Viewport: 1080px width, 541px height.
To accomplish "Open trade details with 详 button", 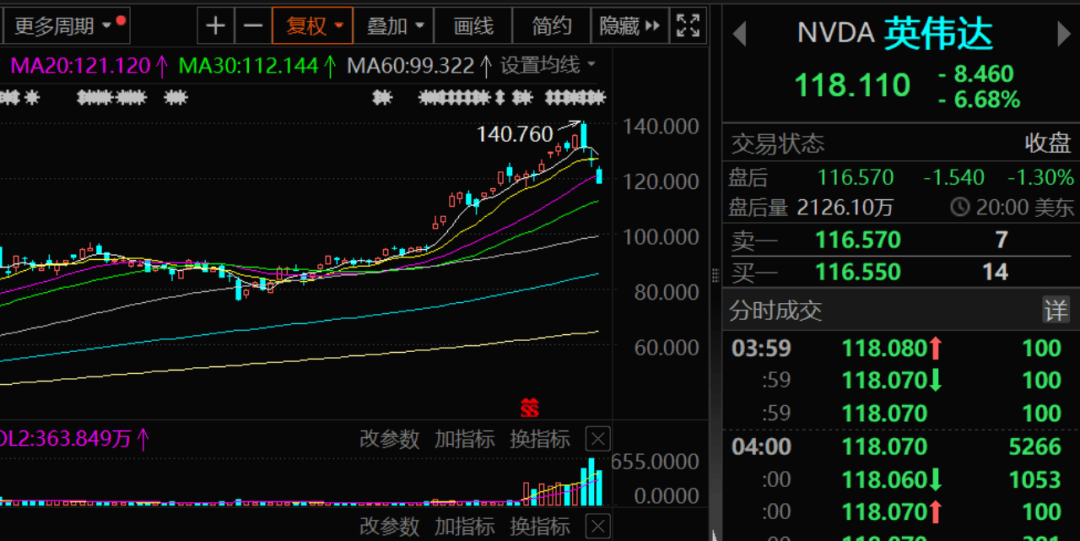I will tap(1056, 310).
